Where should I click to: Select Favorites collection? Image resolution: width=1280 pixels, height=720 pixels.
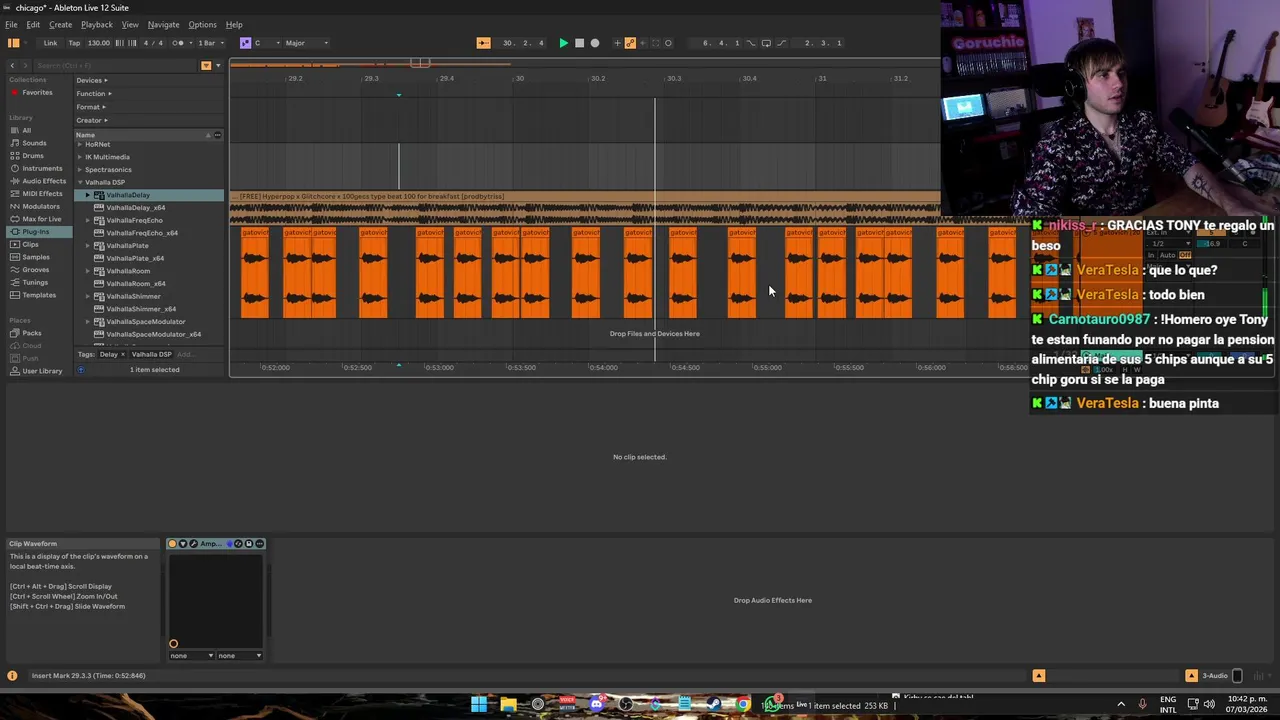[37, 92]
